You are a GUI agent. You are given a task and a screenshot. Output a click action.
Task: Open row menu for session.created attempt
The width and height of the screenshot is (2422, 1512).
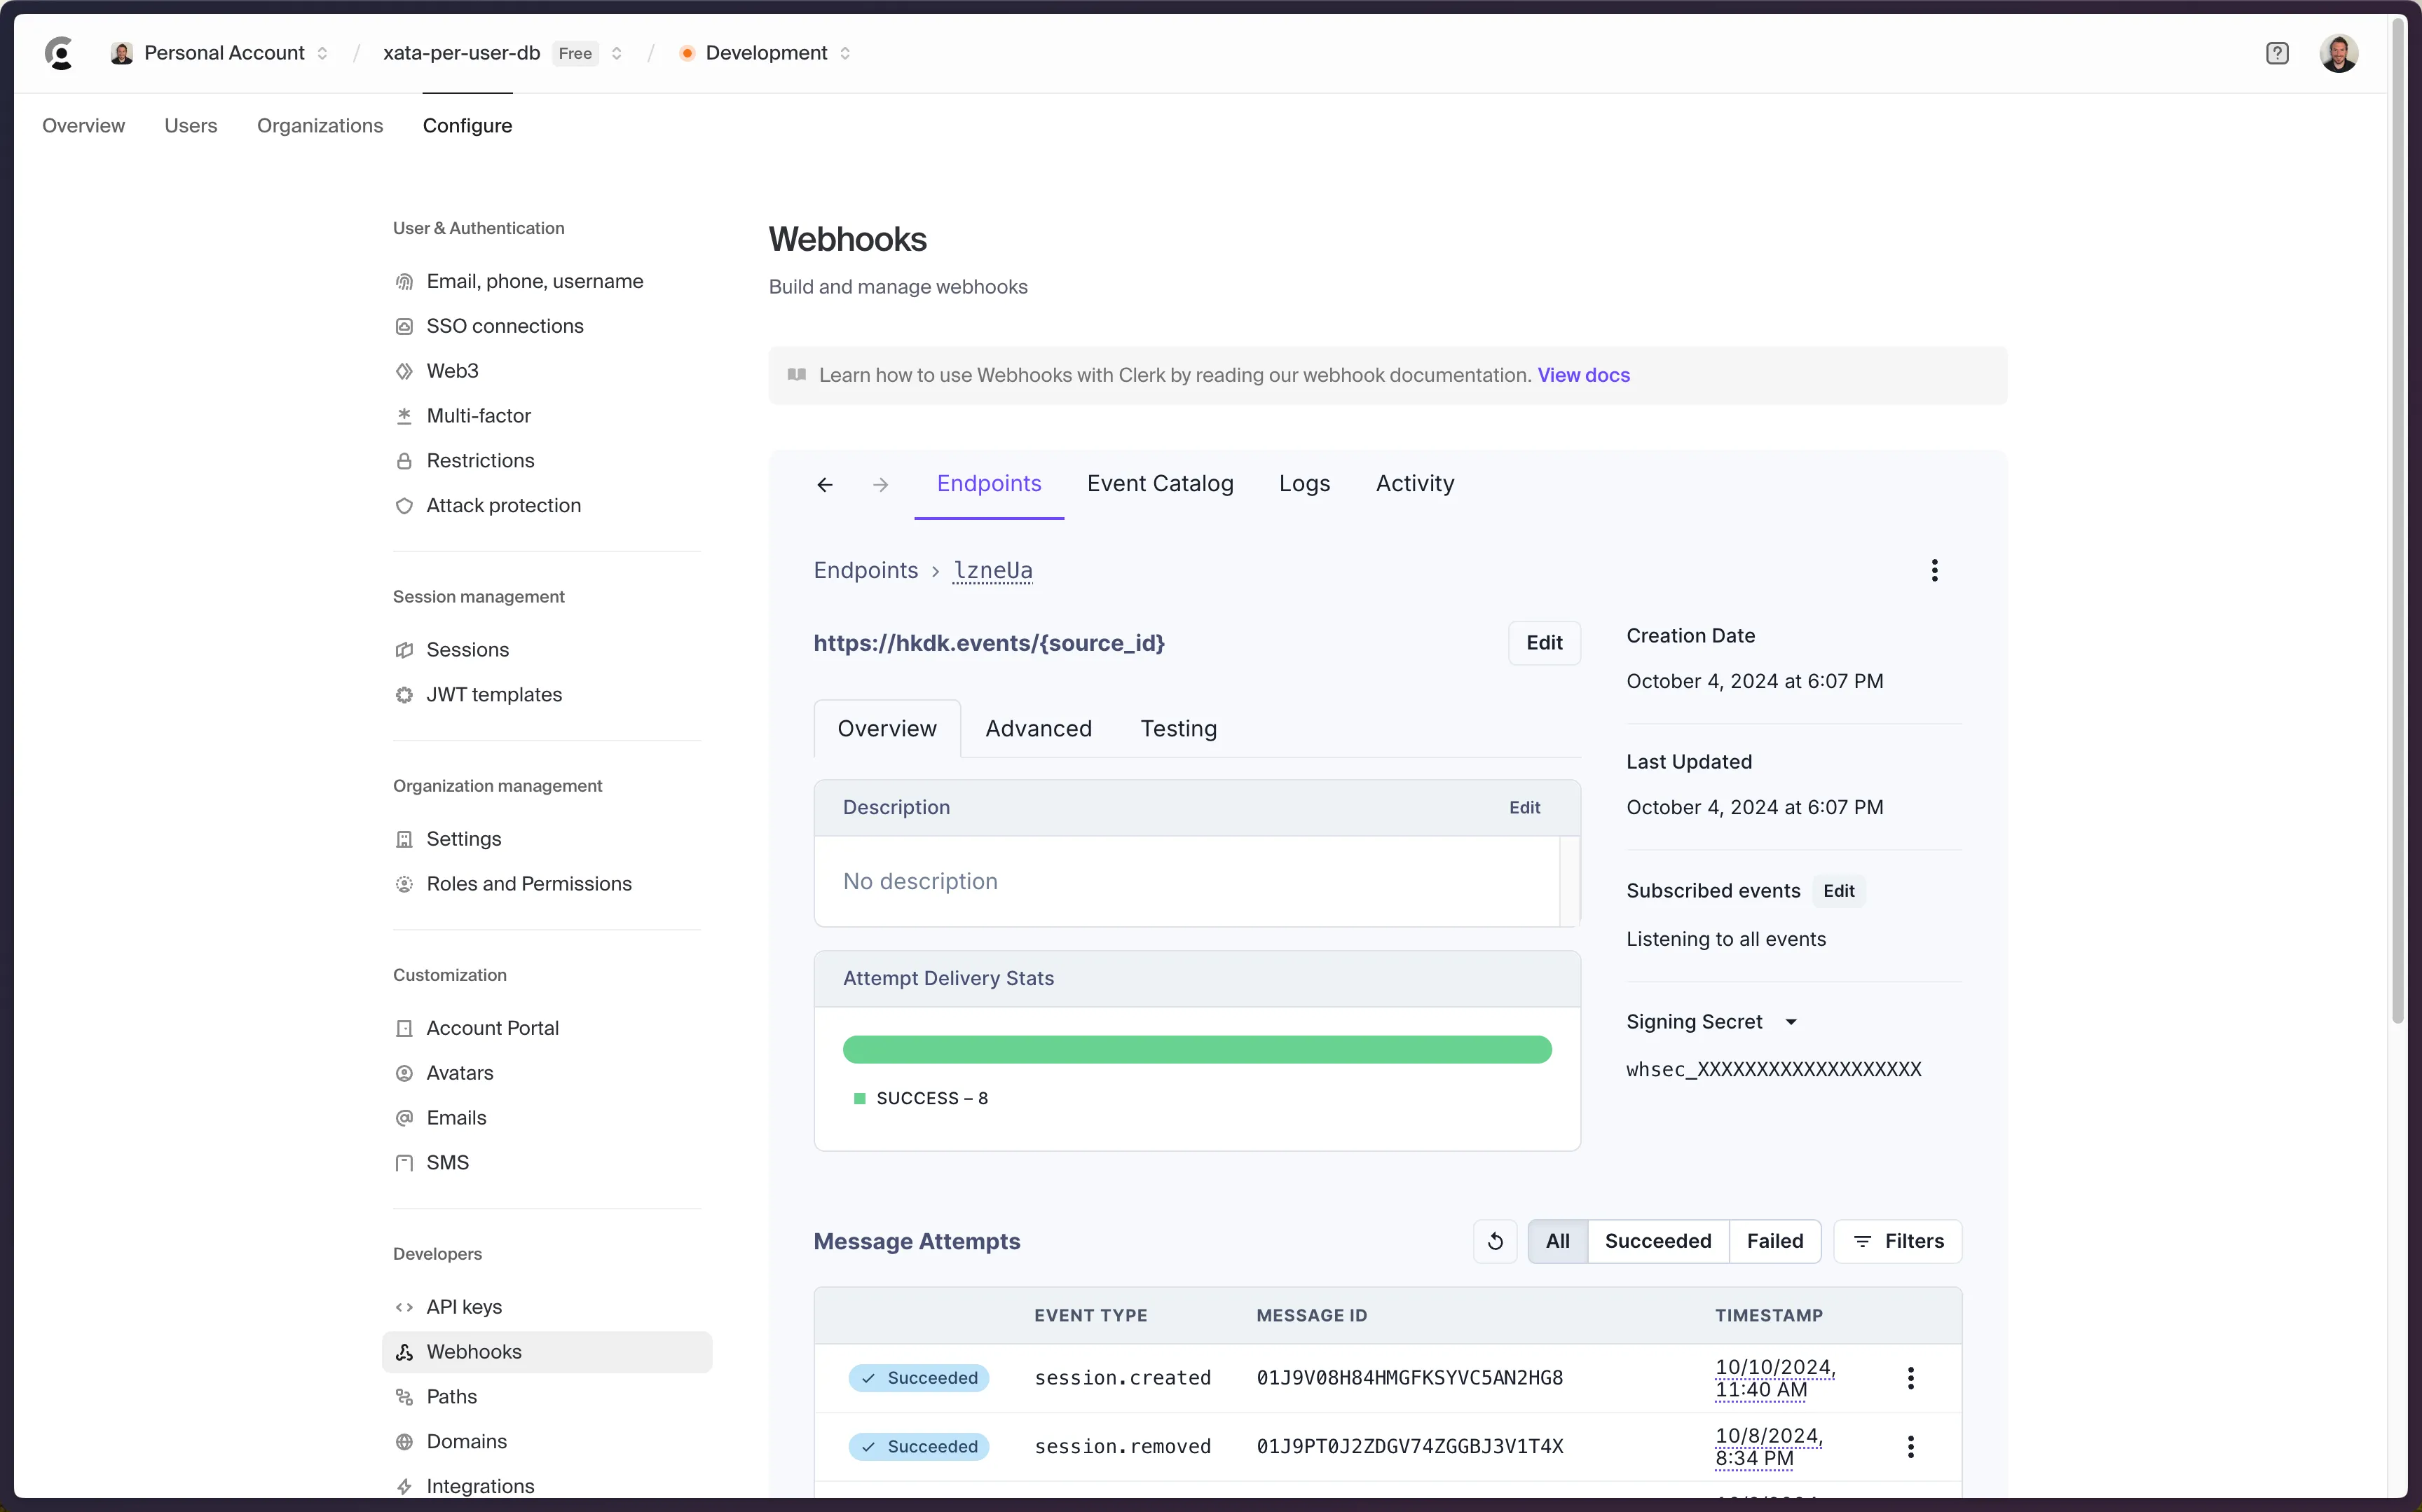tap(1910, 1378)
